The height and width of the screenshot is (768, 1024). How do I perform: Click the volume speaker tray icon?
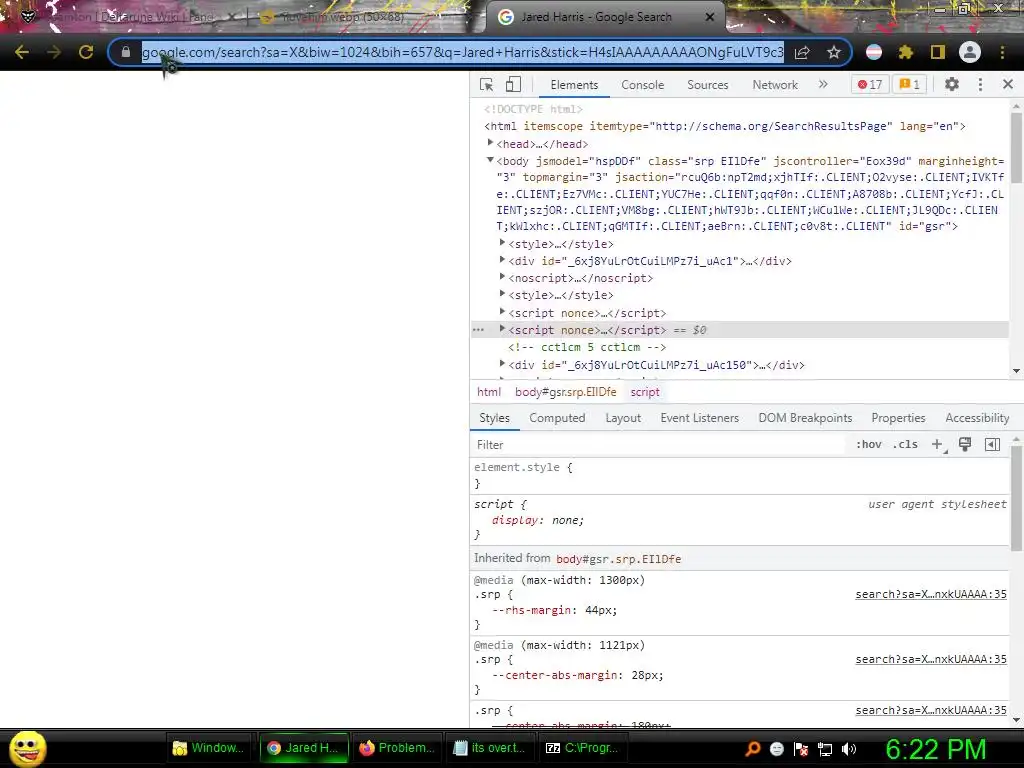coord(849,749)
